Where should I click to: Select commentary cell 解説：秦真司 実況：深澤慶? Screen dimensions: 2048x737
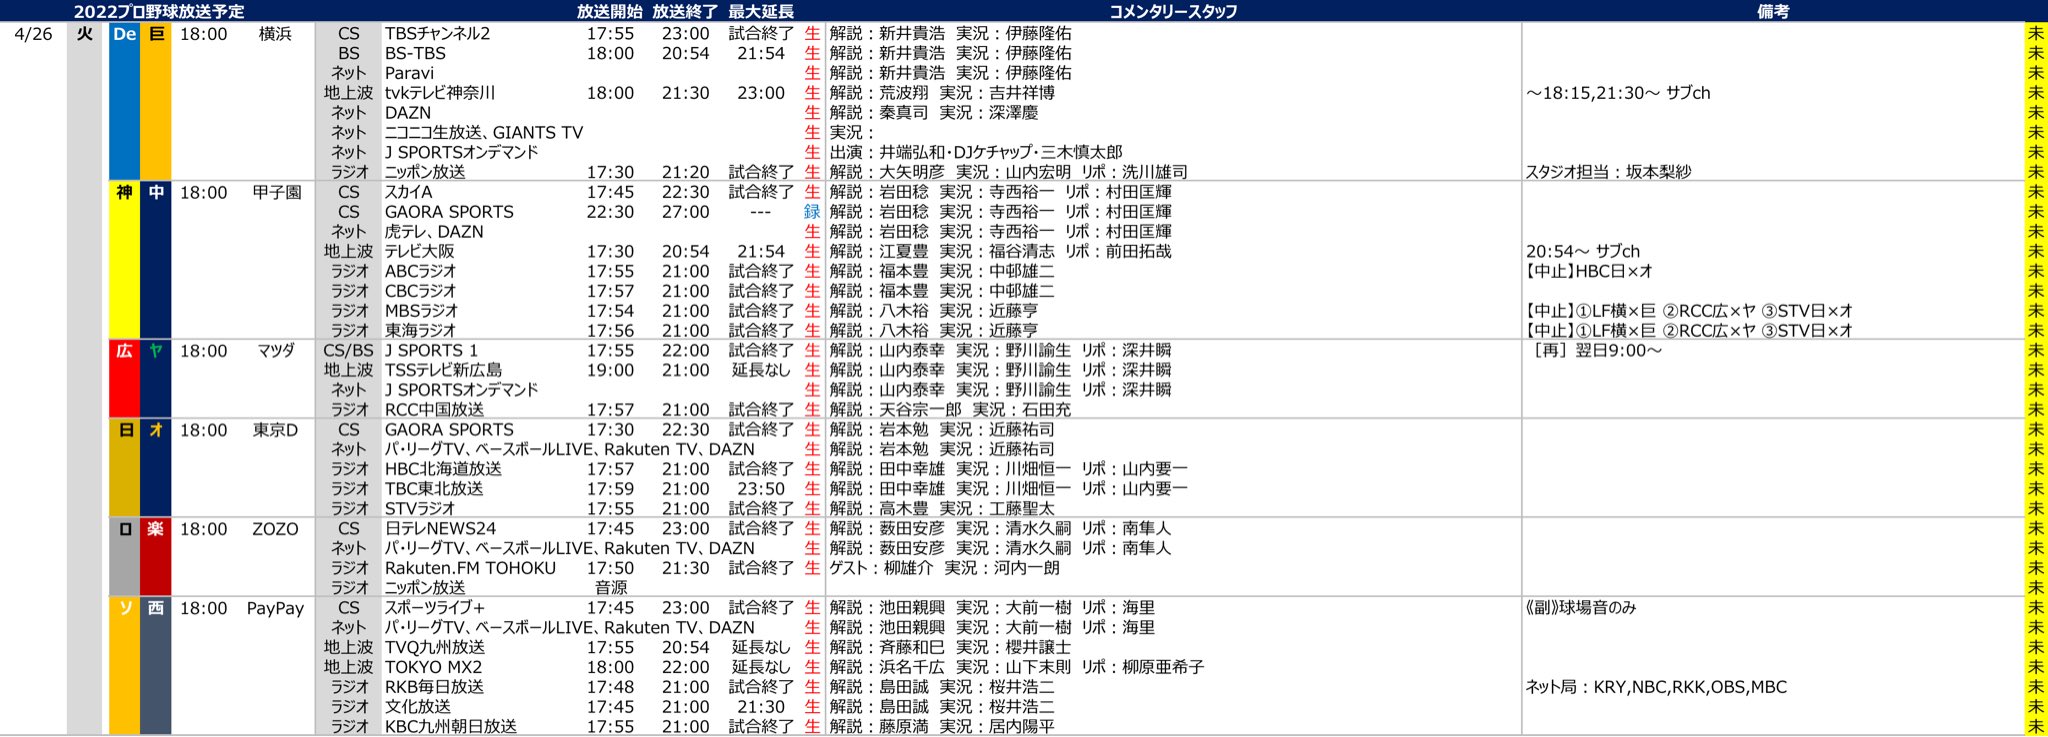tap(934, 113)
